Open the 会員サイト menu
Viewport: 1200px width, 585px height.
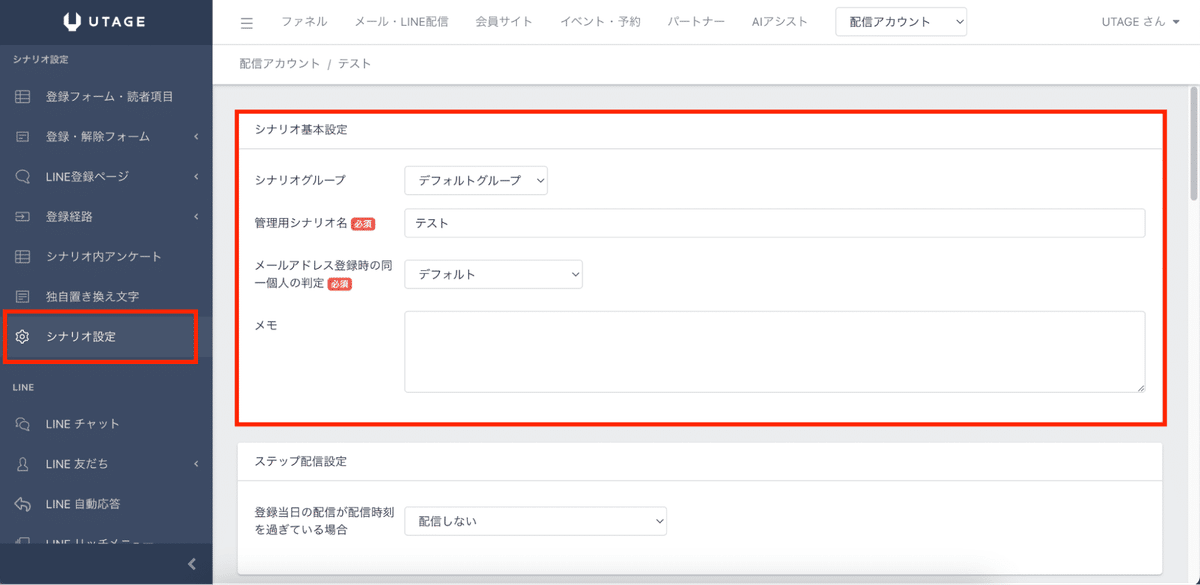(x=504, y=22)
